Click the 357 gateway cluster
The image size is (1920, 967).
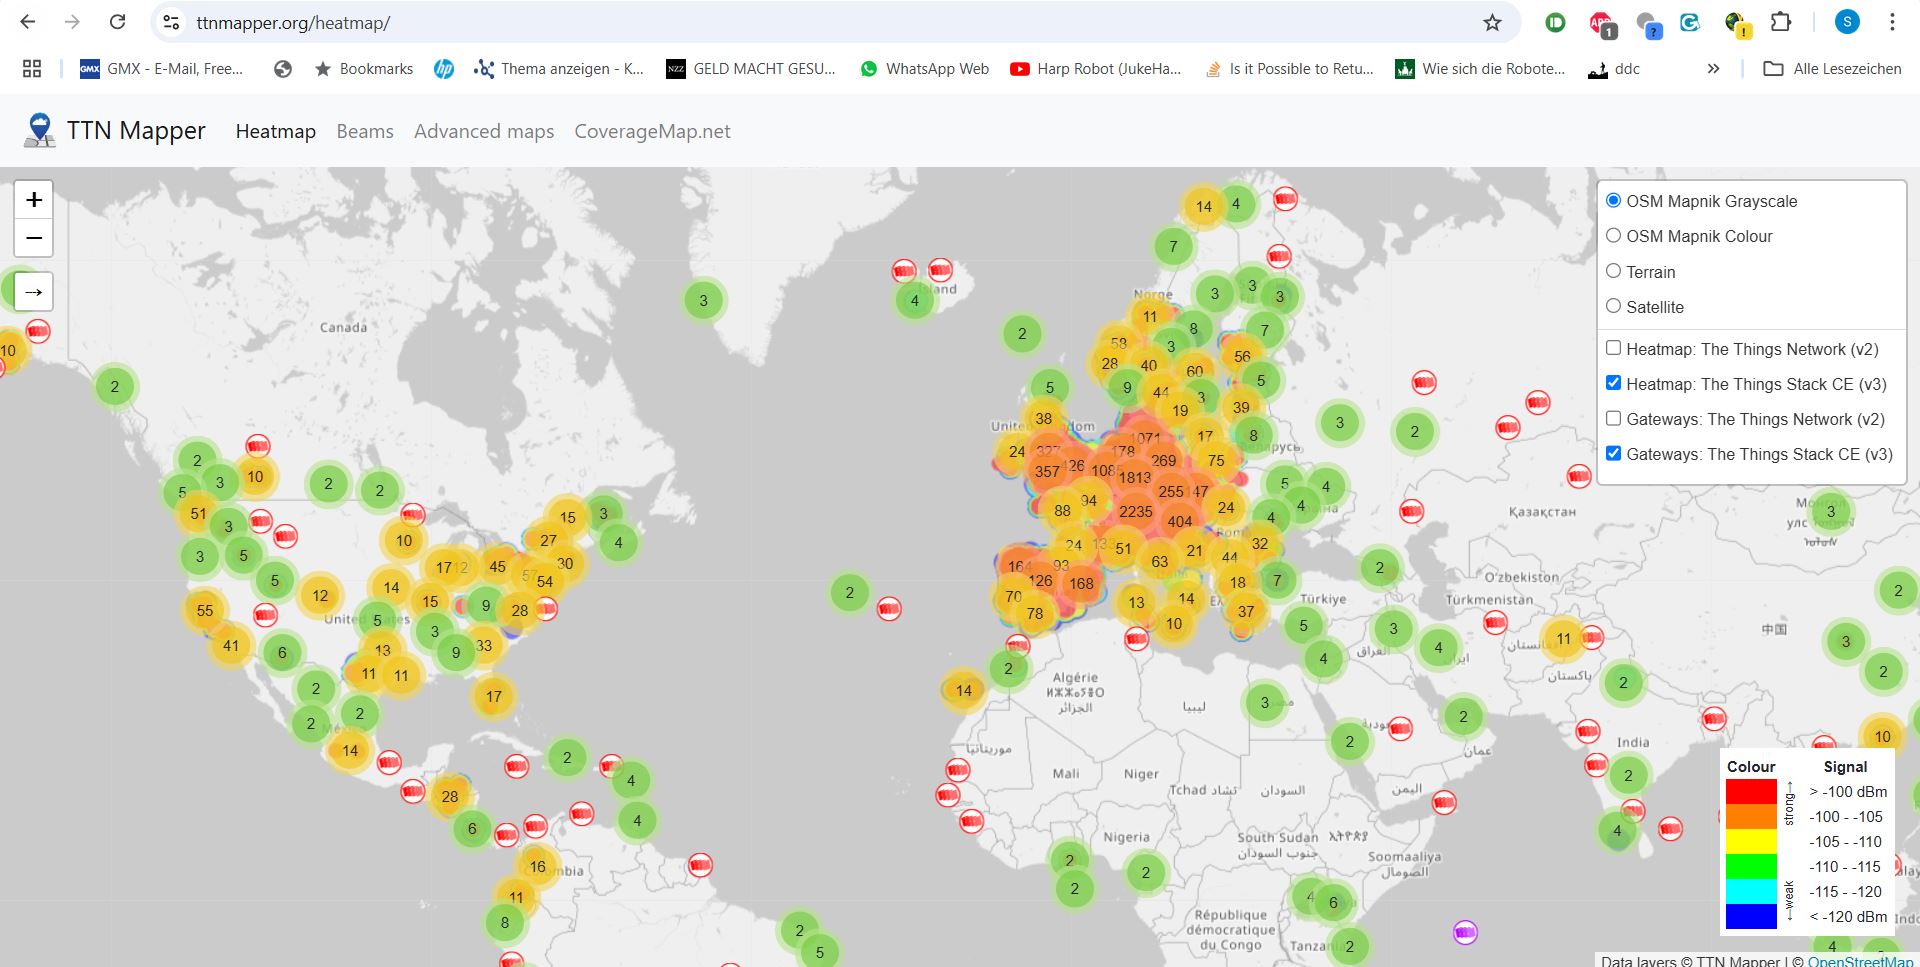[x=1047, y=472]
